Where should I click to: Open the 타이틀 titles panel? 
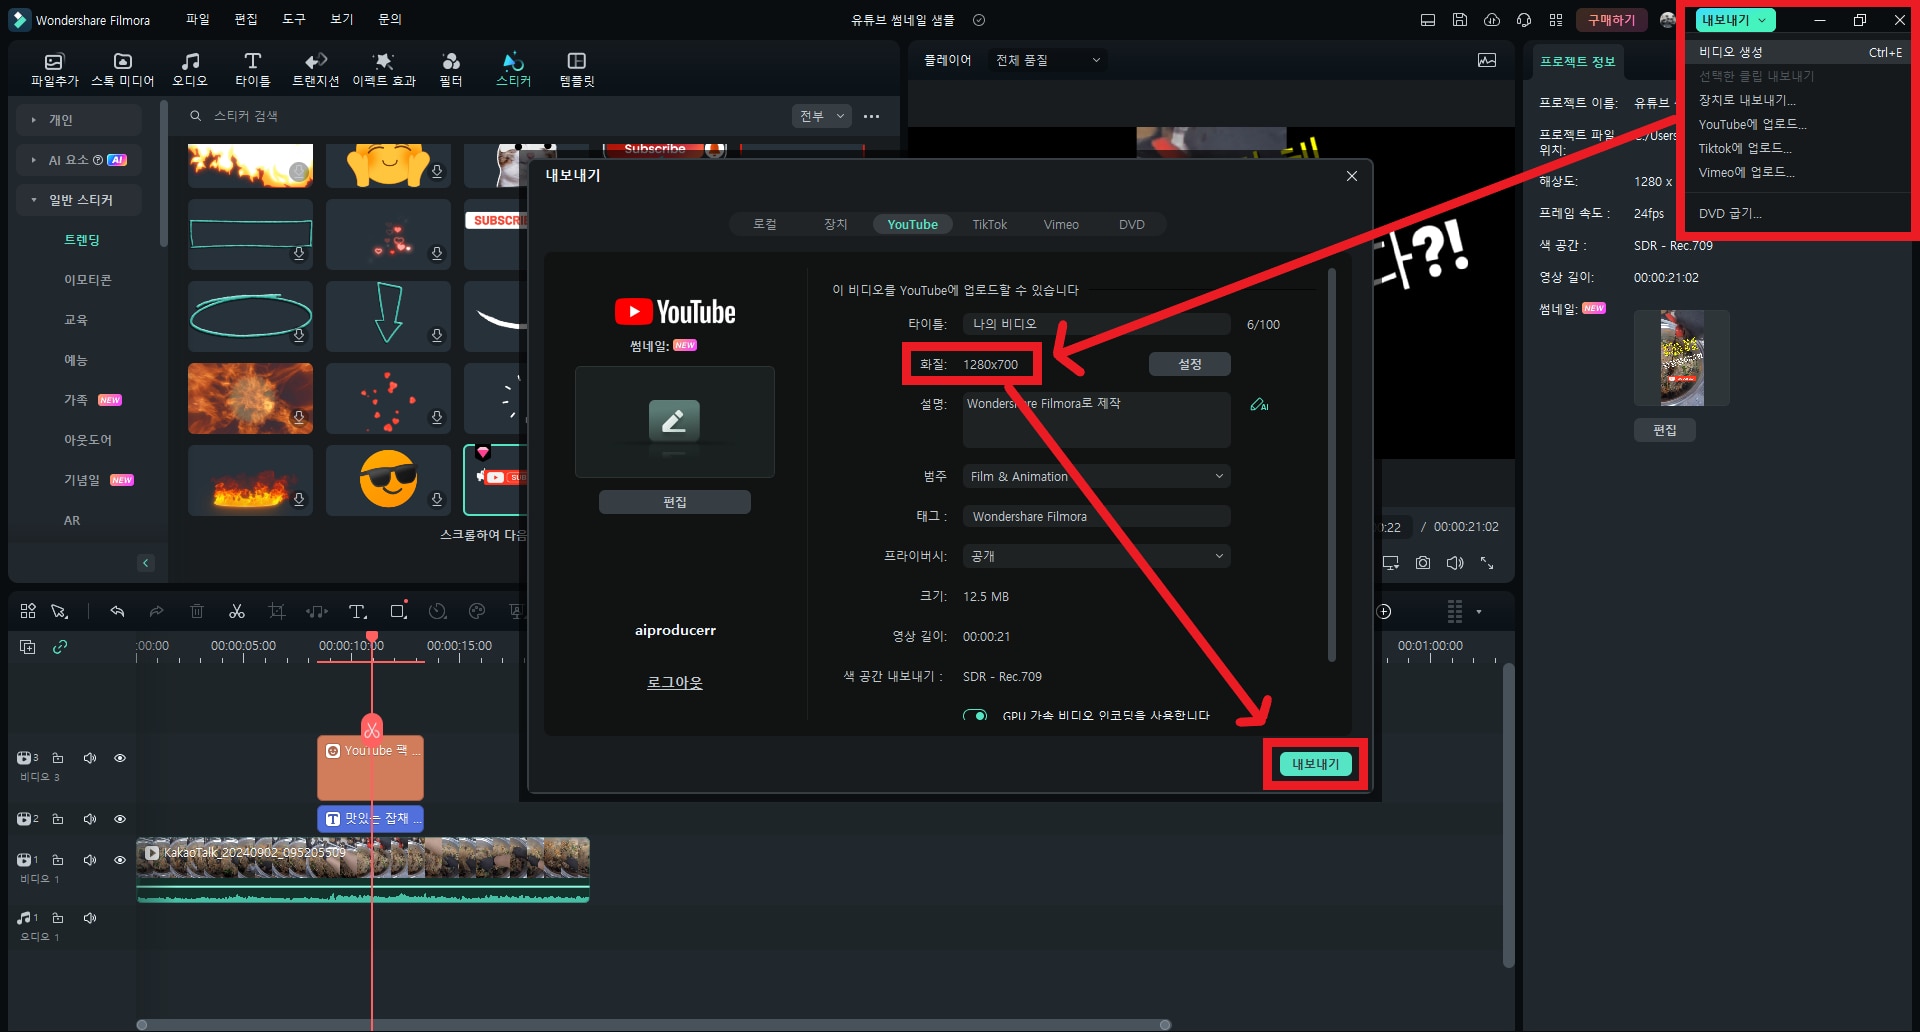tap(252, 69)
